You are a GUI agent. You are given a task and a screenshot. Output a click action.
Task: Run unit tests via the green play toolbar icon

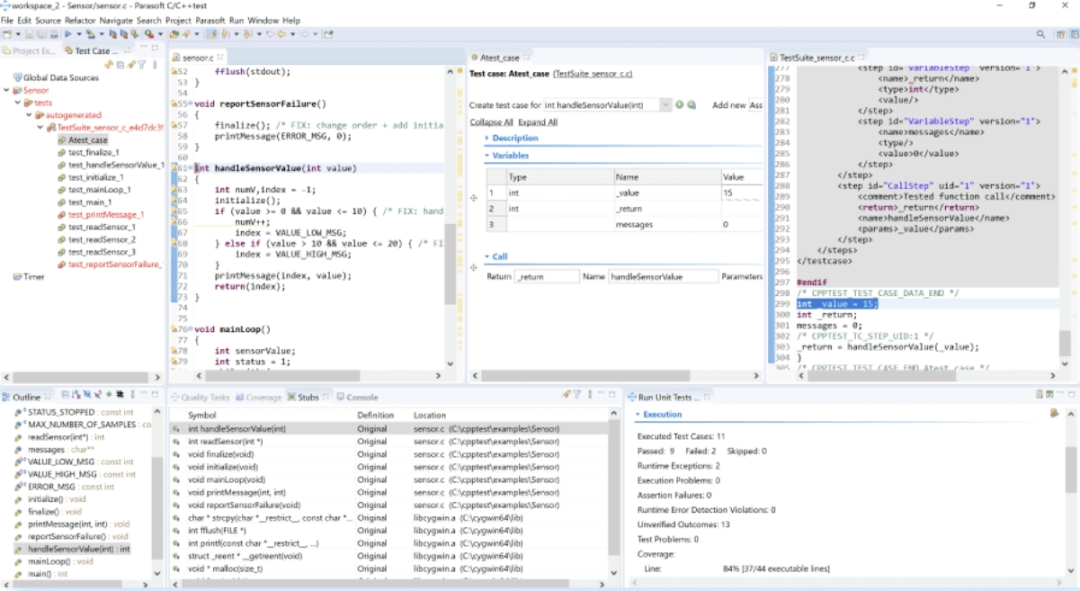(x=148, y=34)
